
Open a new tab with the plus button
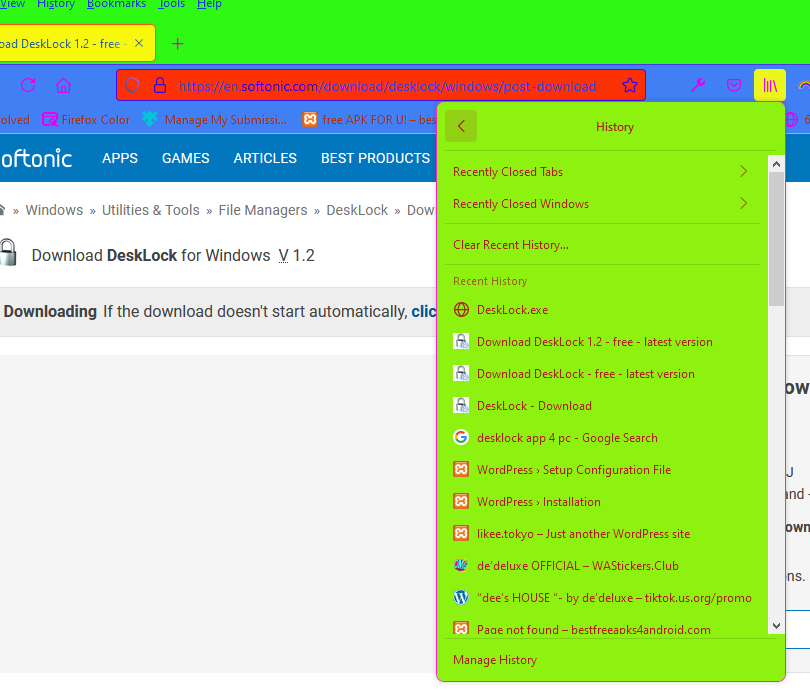[x=178, y=44]
